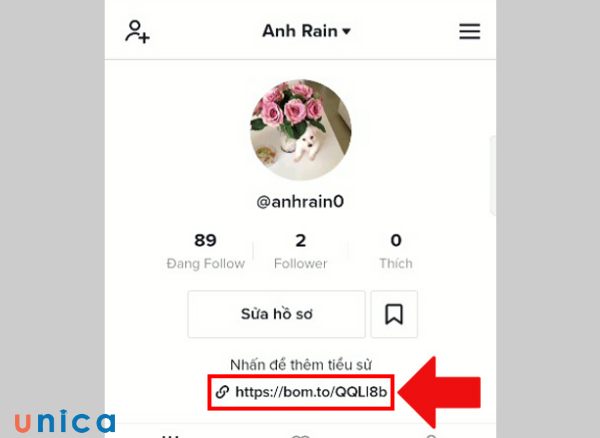
Task: Click the Đang Follow label
Action: click(x=205, y=264)
